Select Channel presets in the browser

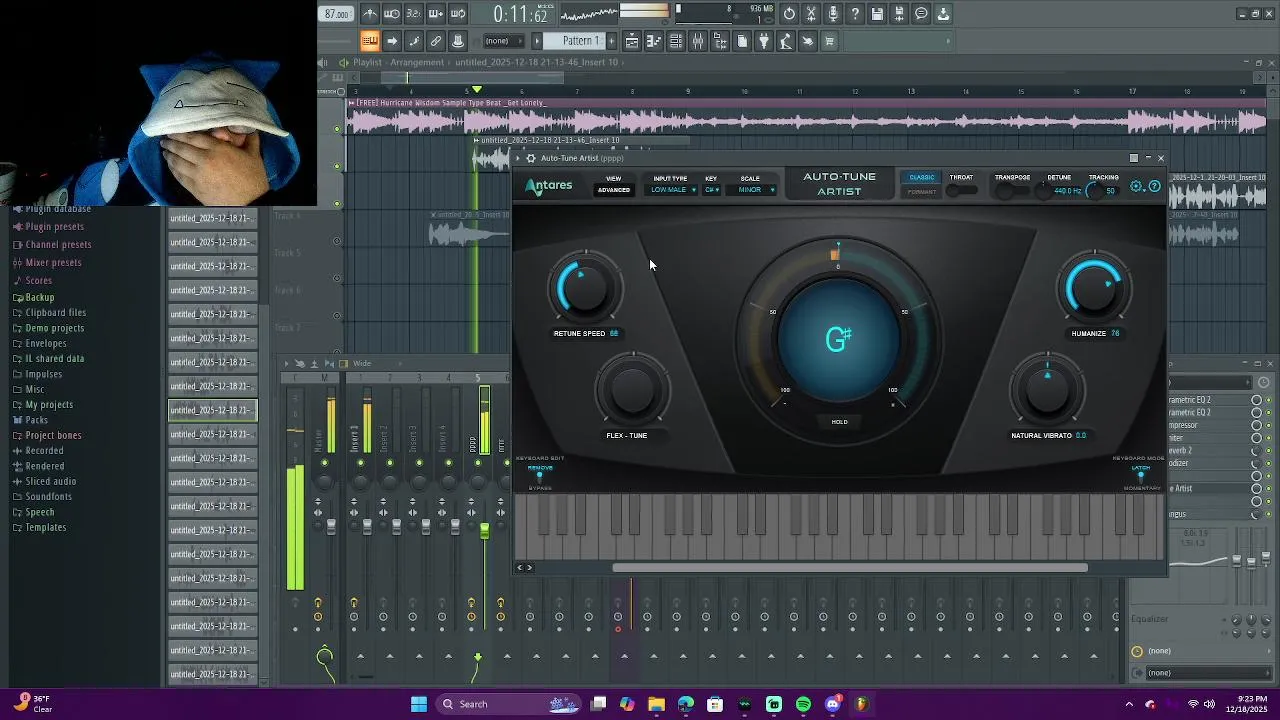pyautogui.click(x=58, y=245)
